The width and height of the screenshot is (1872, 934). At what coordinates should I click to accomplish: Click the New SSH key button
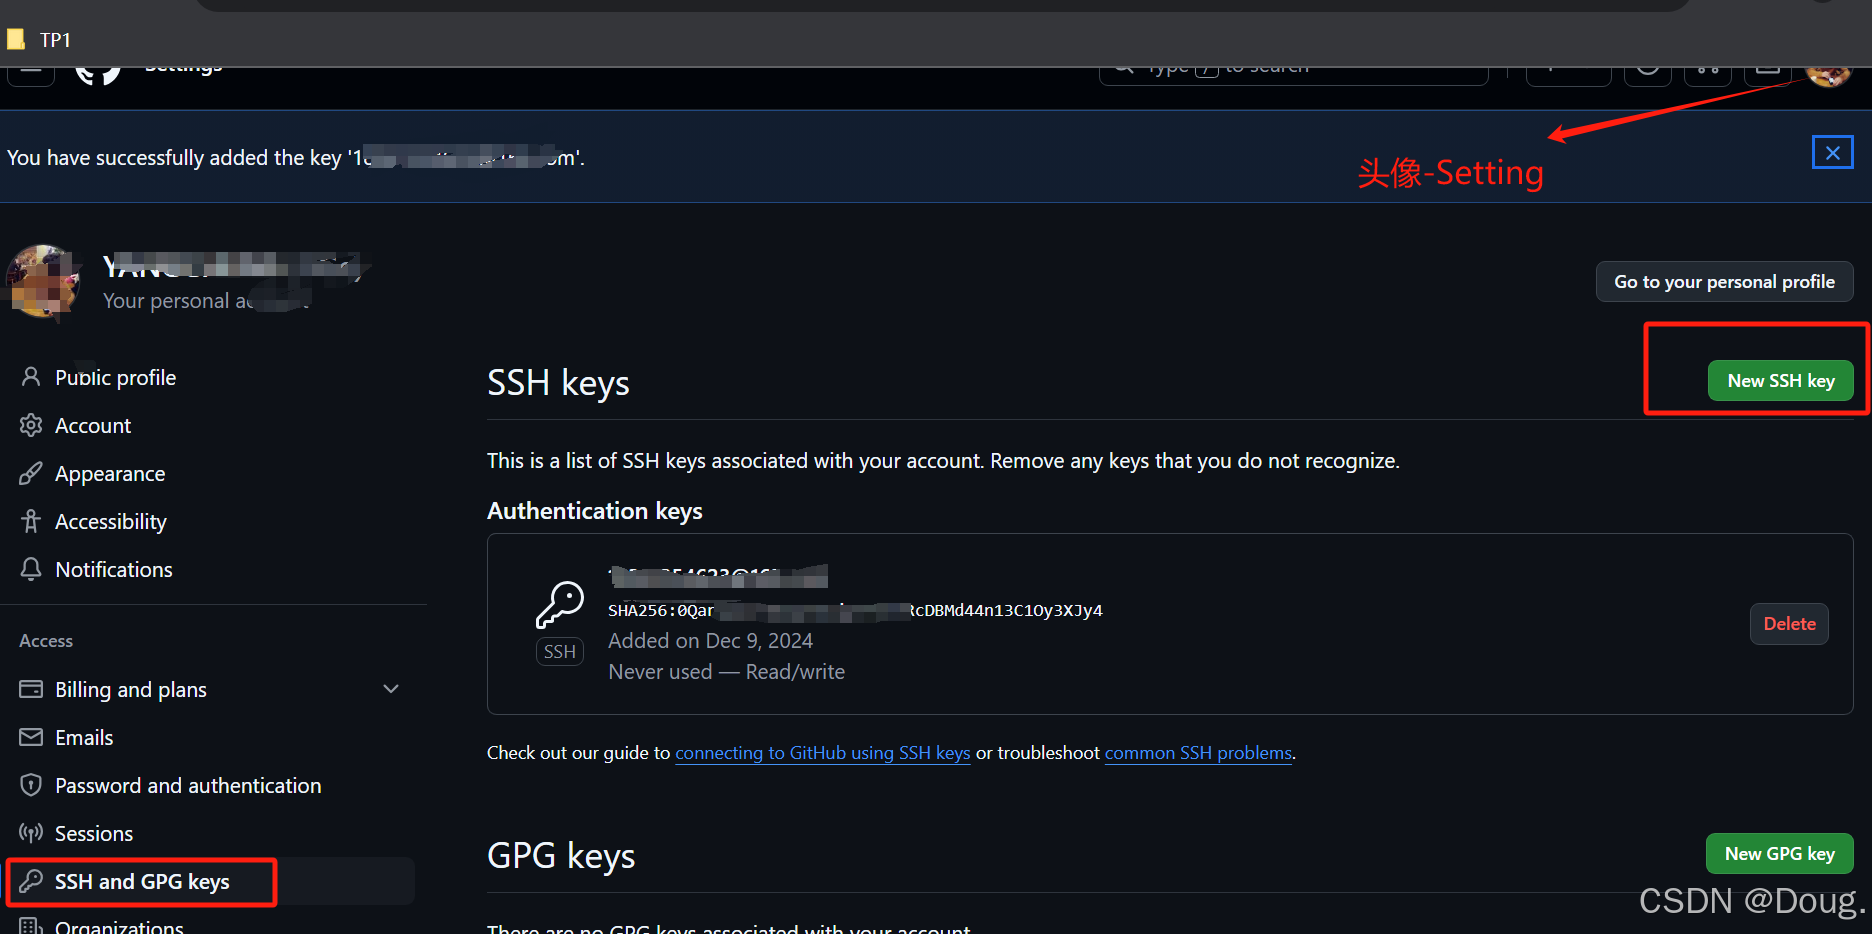[1781, 380]
